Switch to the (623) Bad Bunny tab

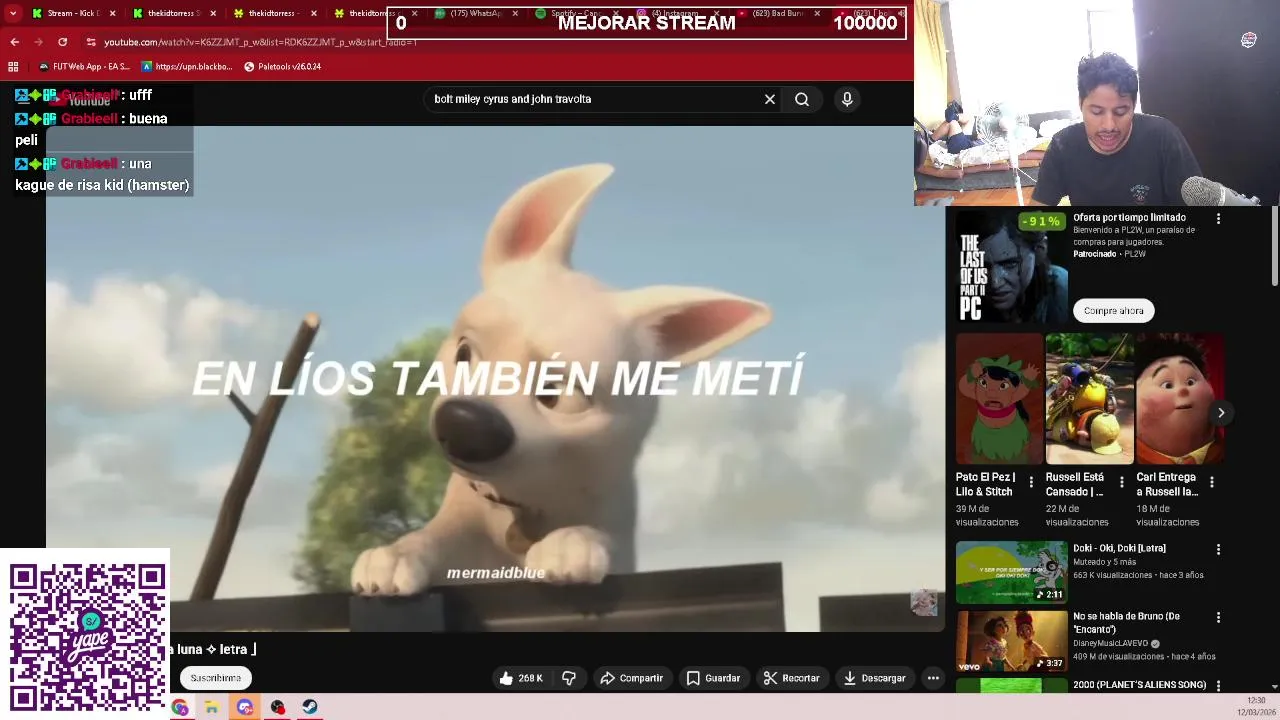pyautogui.click(x=776, y=13)
